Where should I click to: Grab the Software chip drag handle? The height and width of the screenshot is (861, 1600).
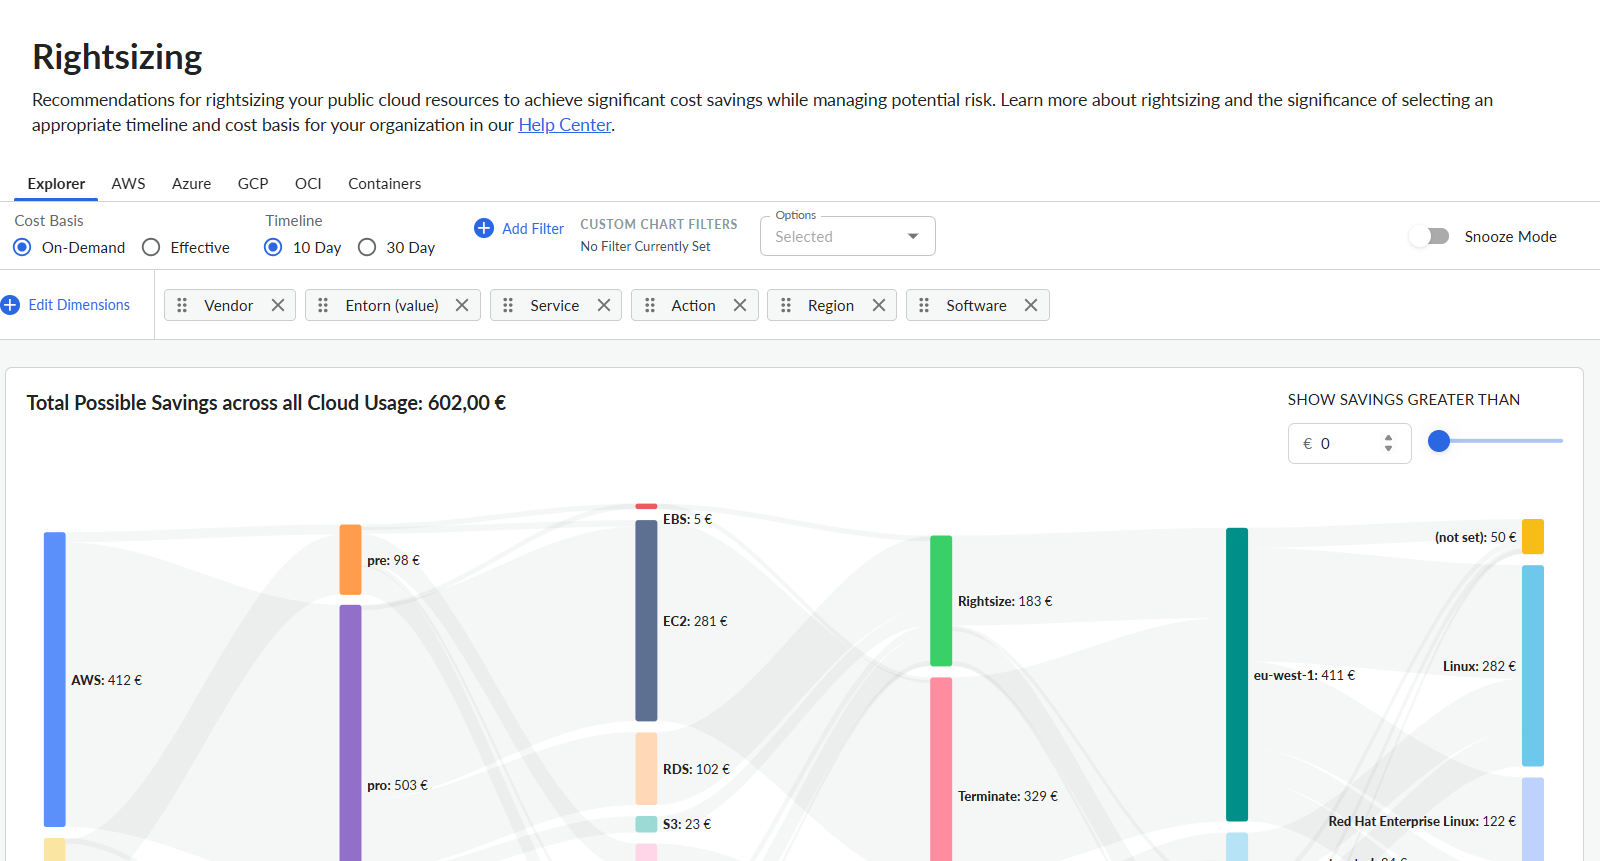click(924, 305)
